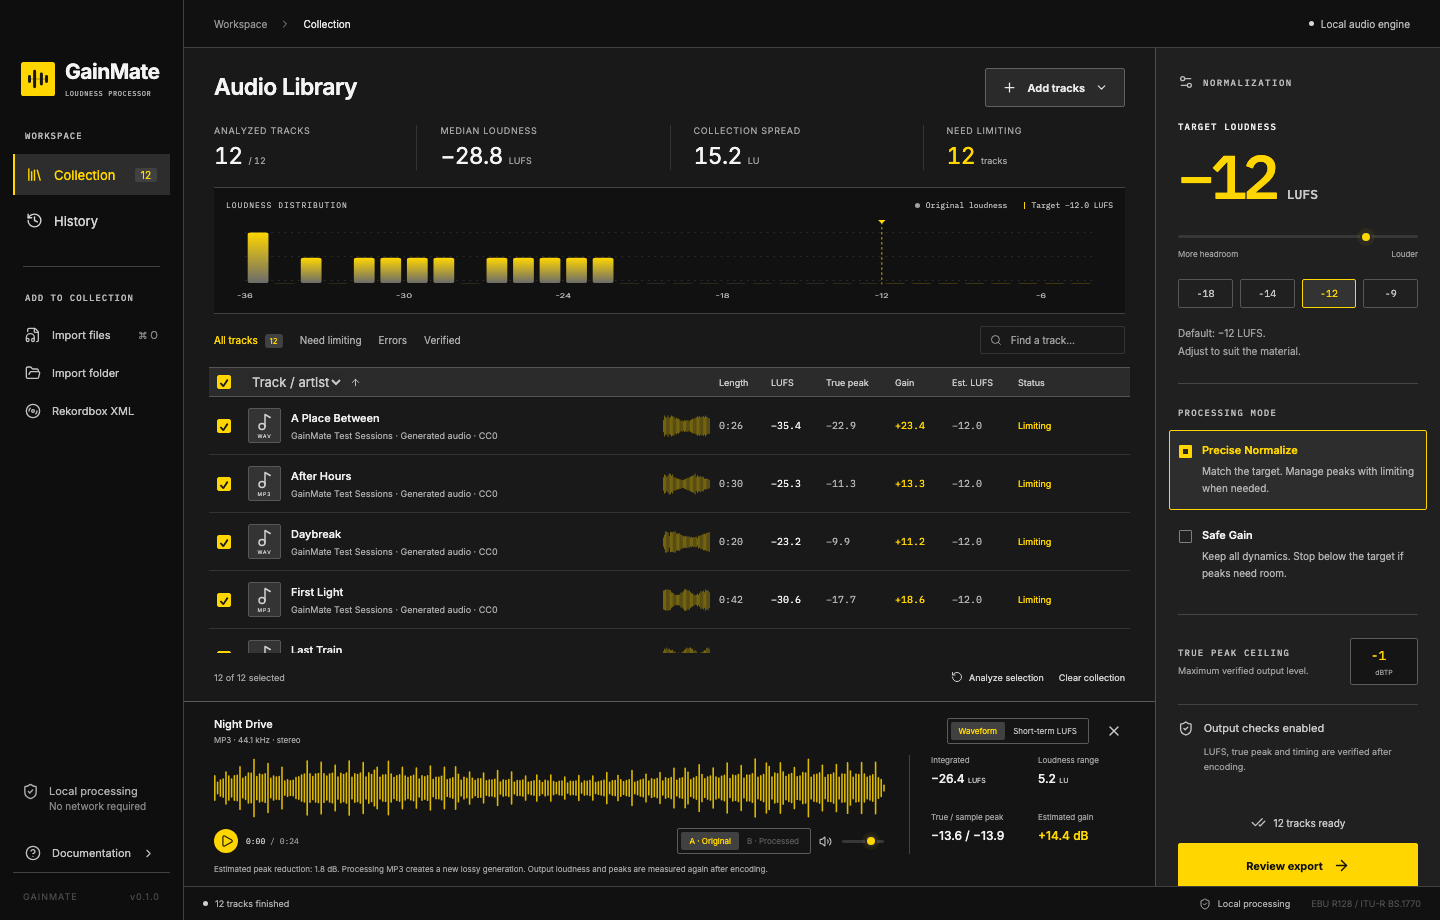1440x920 pixels.
Task: Click the Review export button
Action: pos(1298,865)
